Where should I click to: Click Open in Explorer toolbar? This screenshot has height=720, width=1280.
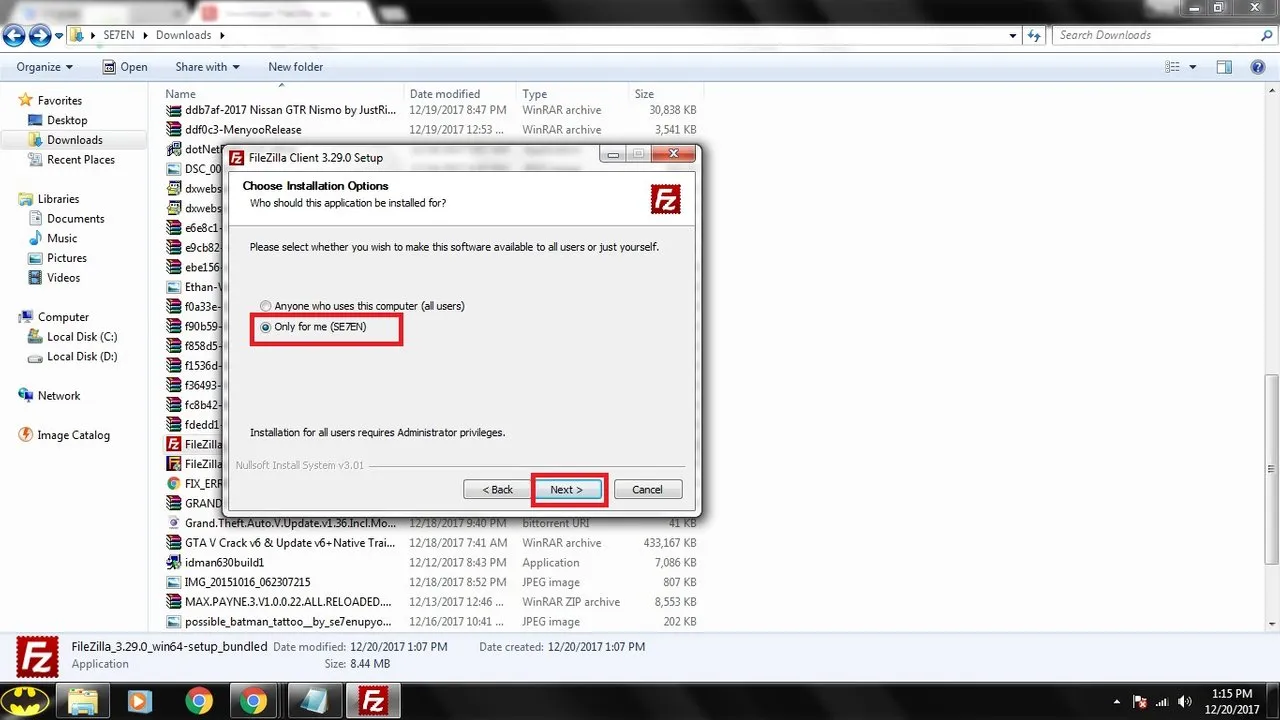pos(125,67)
